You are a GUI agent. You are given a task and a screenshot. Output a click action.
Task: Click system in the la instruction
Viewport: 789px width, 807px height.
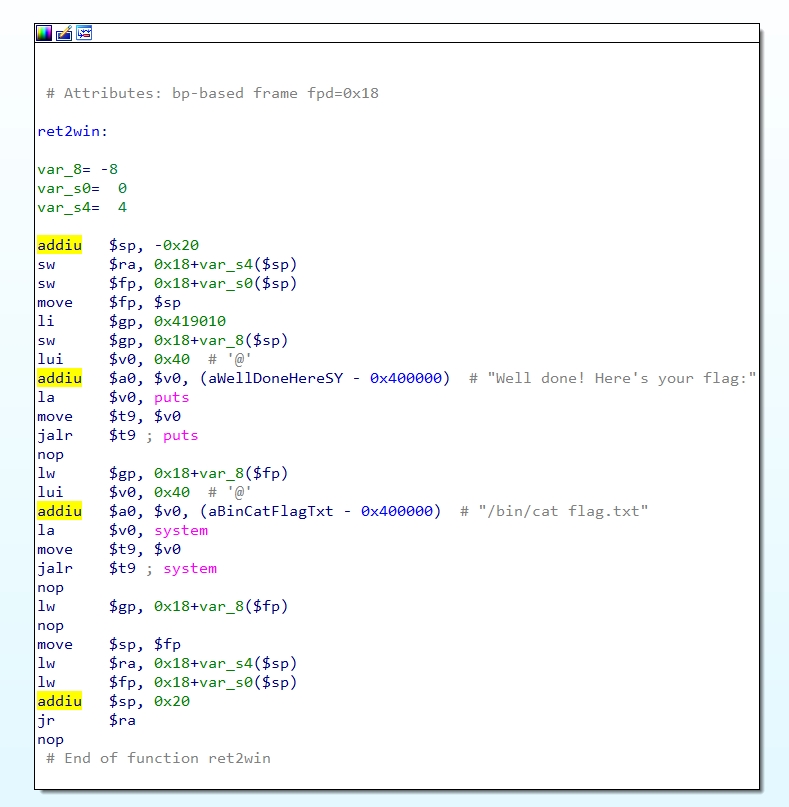tap(180, 530)
